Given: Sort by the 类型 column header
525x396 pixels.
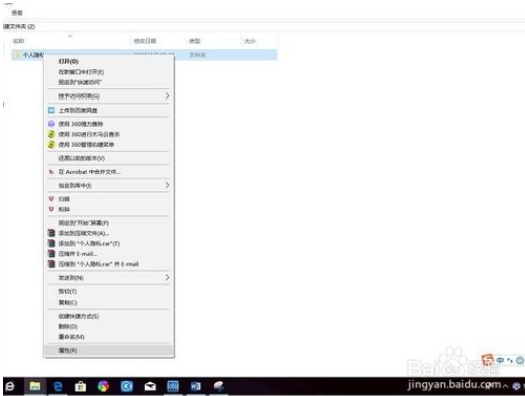Looking at the screenshot, I should (195, 41).
